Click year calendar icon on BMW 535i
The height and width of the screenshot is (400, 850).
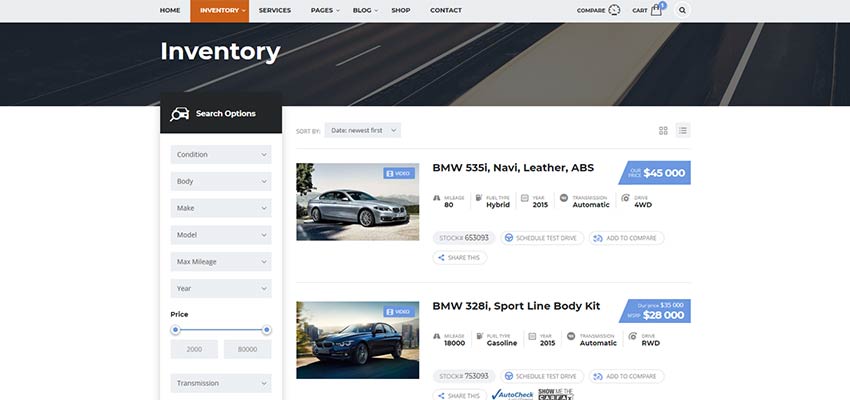[x=524, y=198]
